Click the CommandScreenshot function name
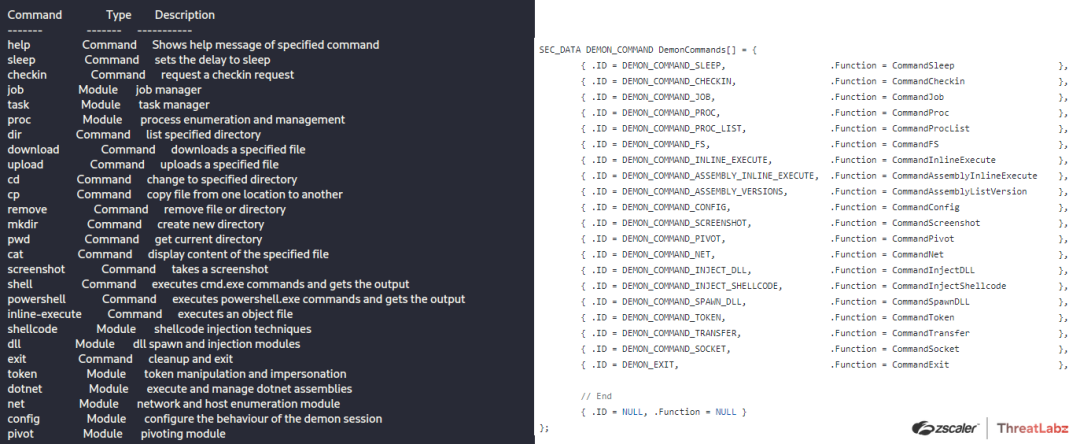Screen dimensions: 1080x444 click(936, 223)
